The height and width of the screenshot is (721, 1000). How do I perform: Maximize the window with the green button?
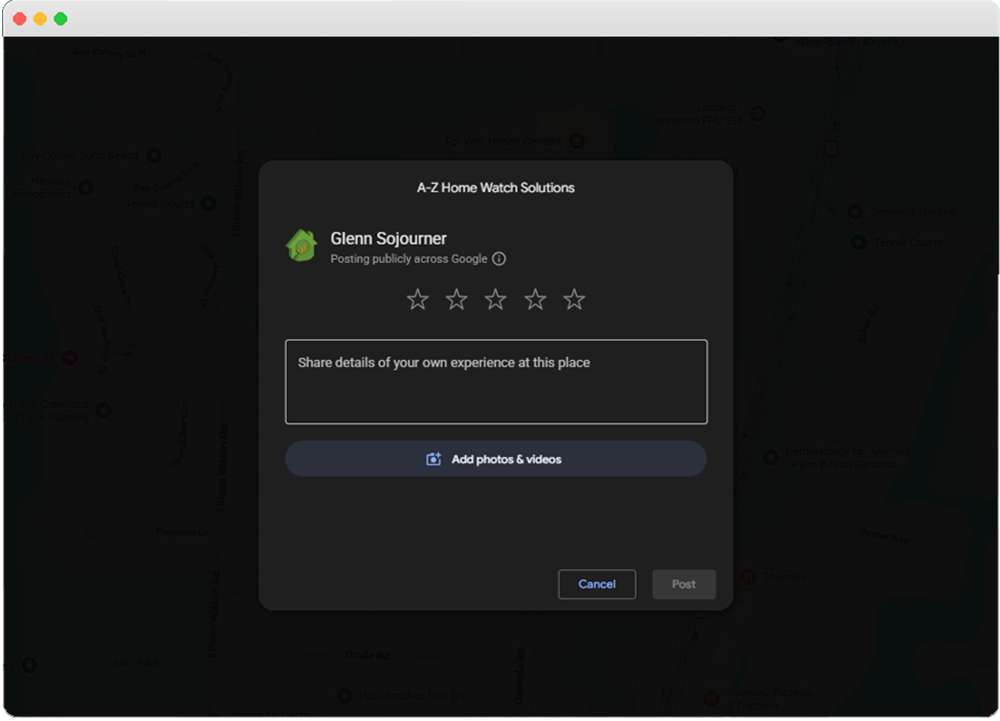tap(61, 18)
